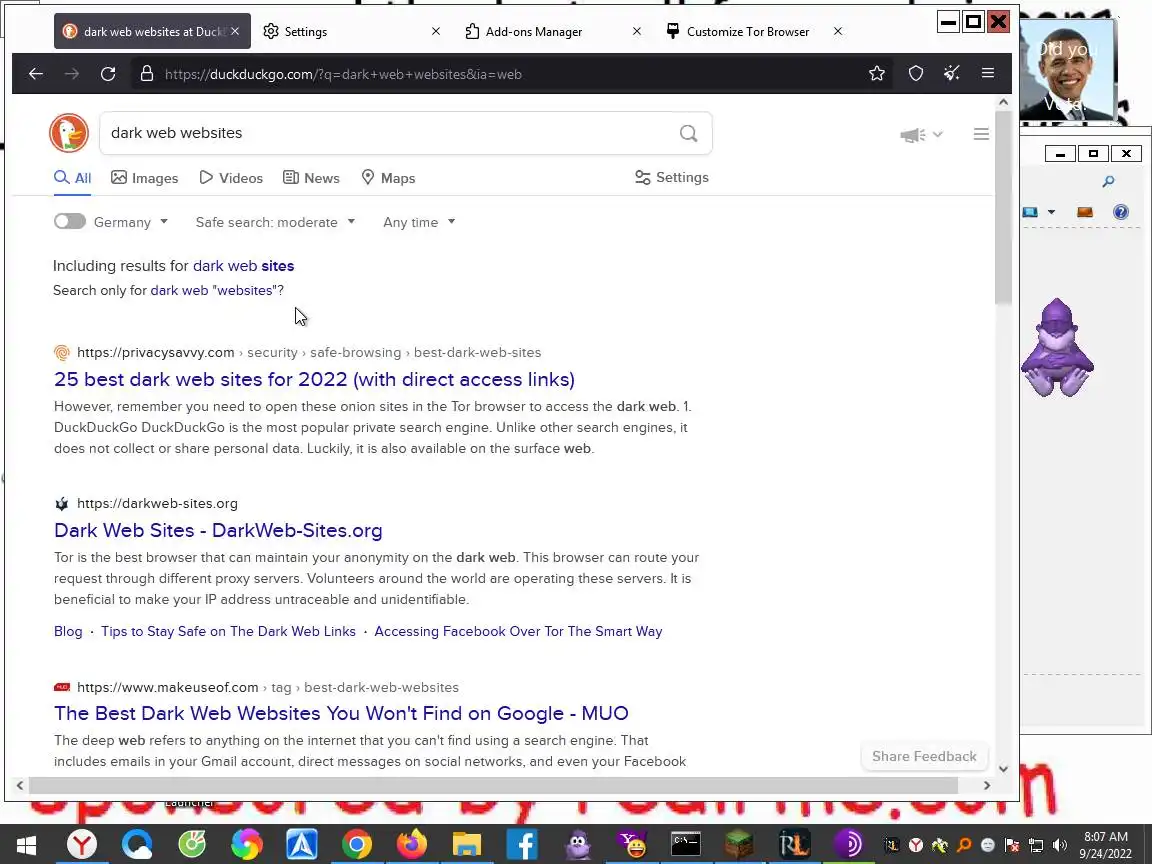Click the orange folder icon in background window

(x=1084, y=212)
